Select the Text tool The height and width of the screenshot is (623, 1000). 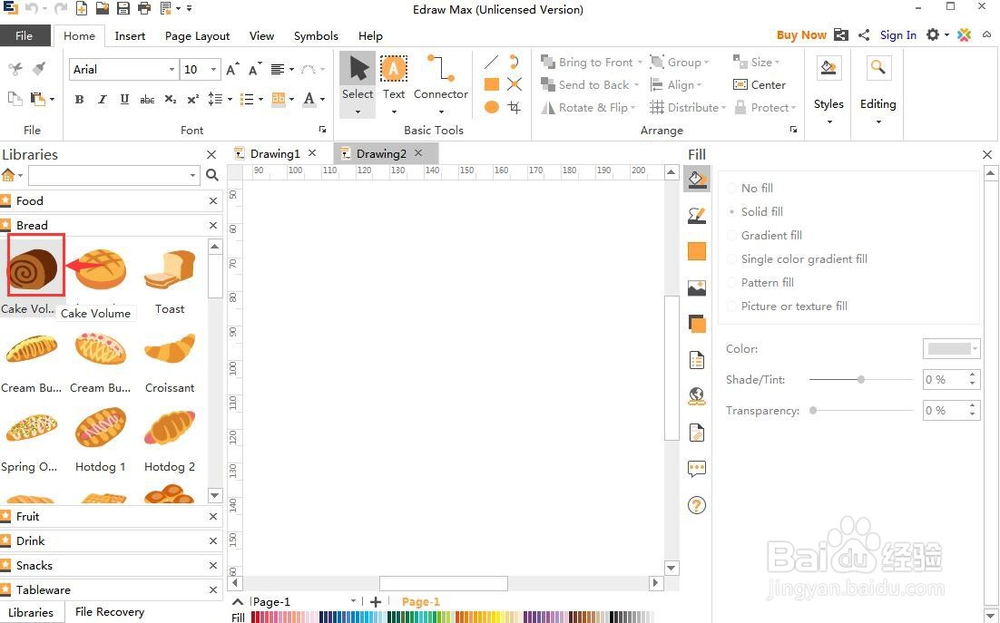coord(393,83)
